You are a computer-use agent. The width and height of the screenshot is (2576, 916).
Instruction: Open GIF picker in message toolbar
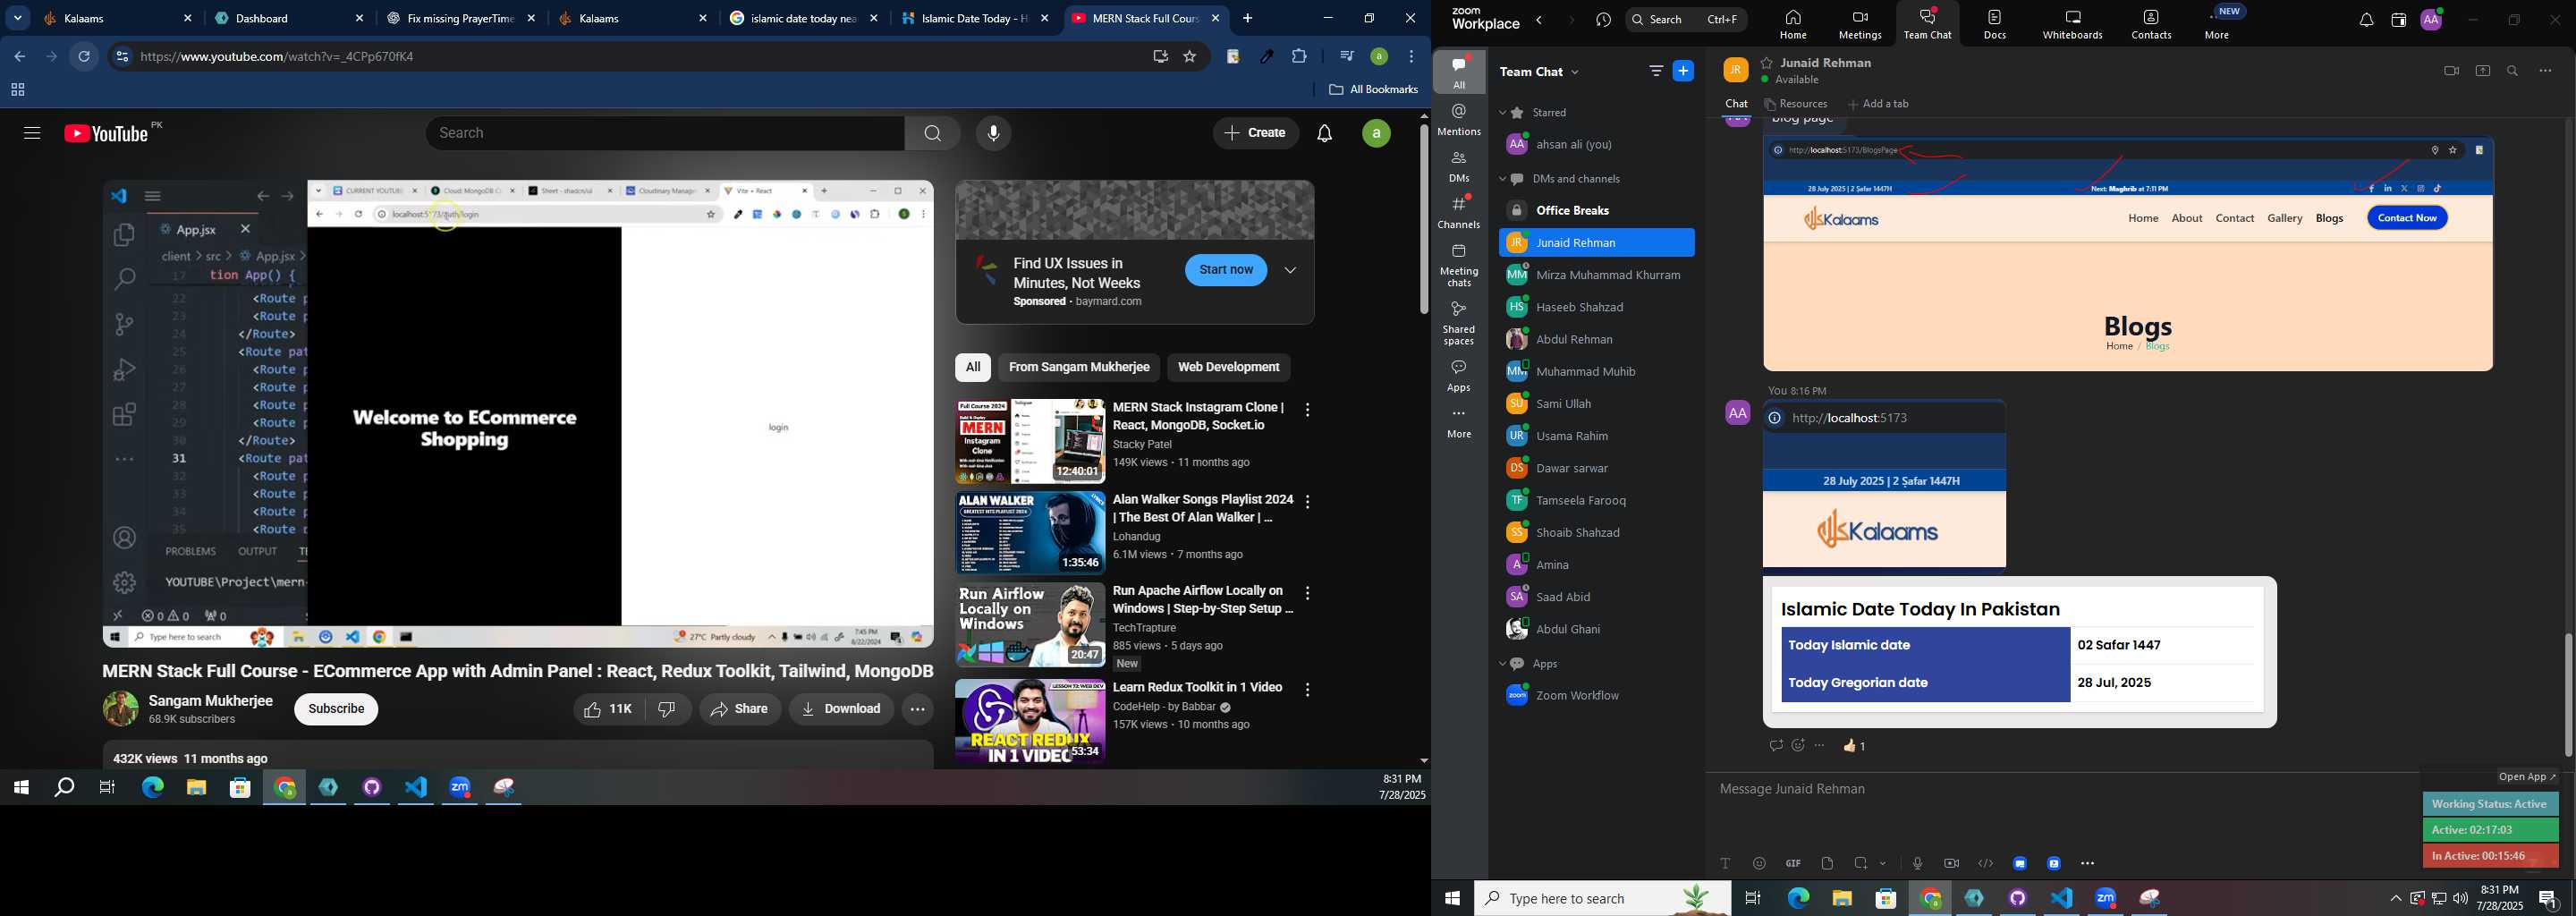1793,863
